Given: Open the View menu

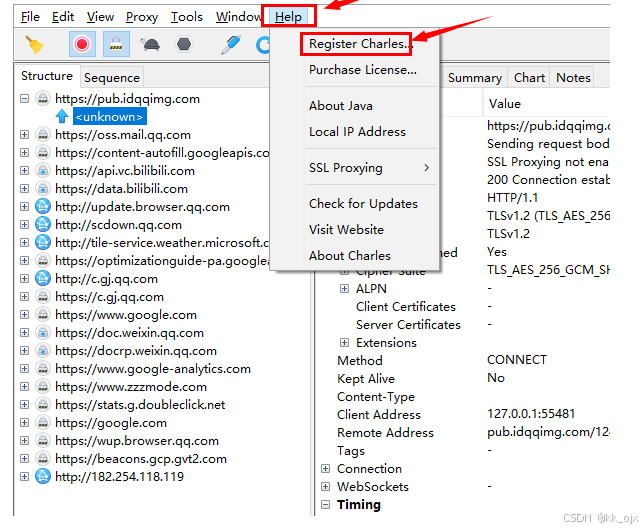Looking at the screenshot, I should [x=100, y=17].
